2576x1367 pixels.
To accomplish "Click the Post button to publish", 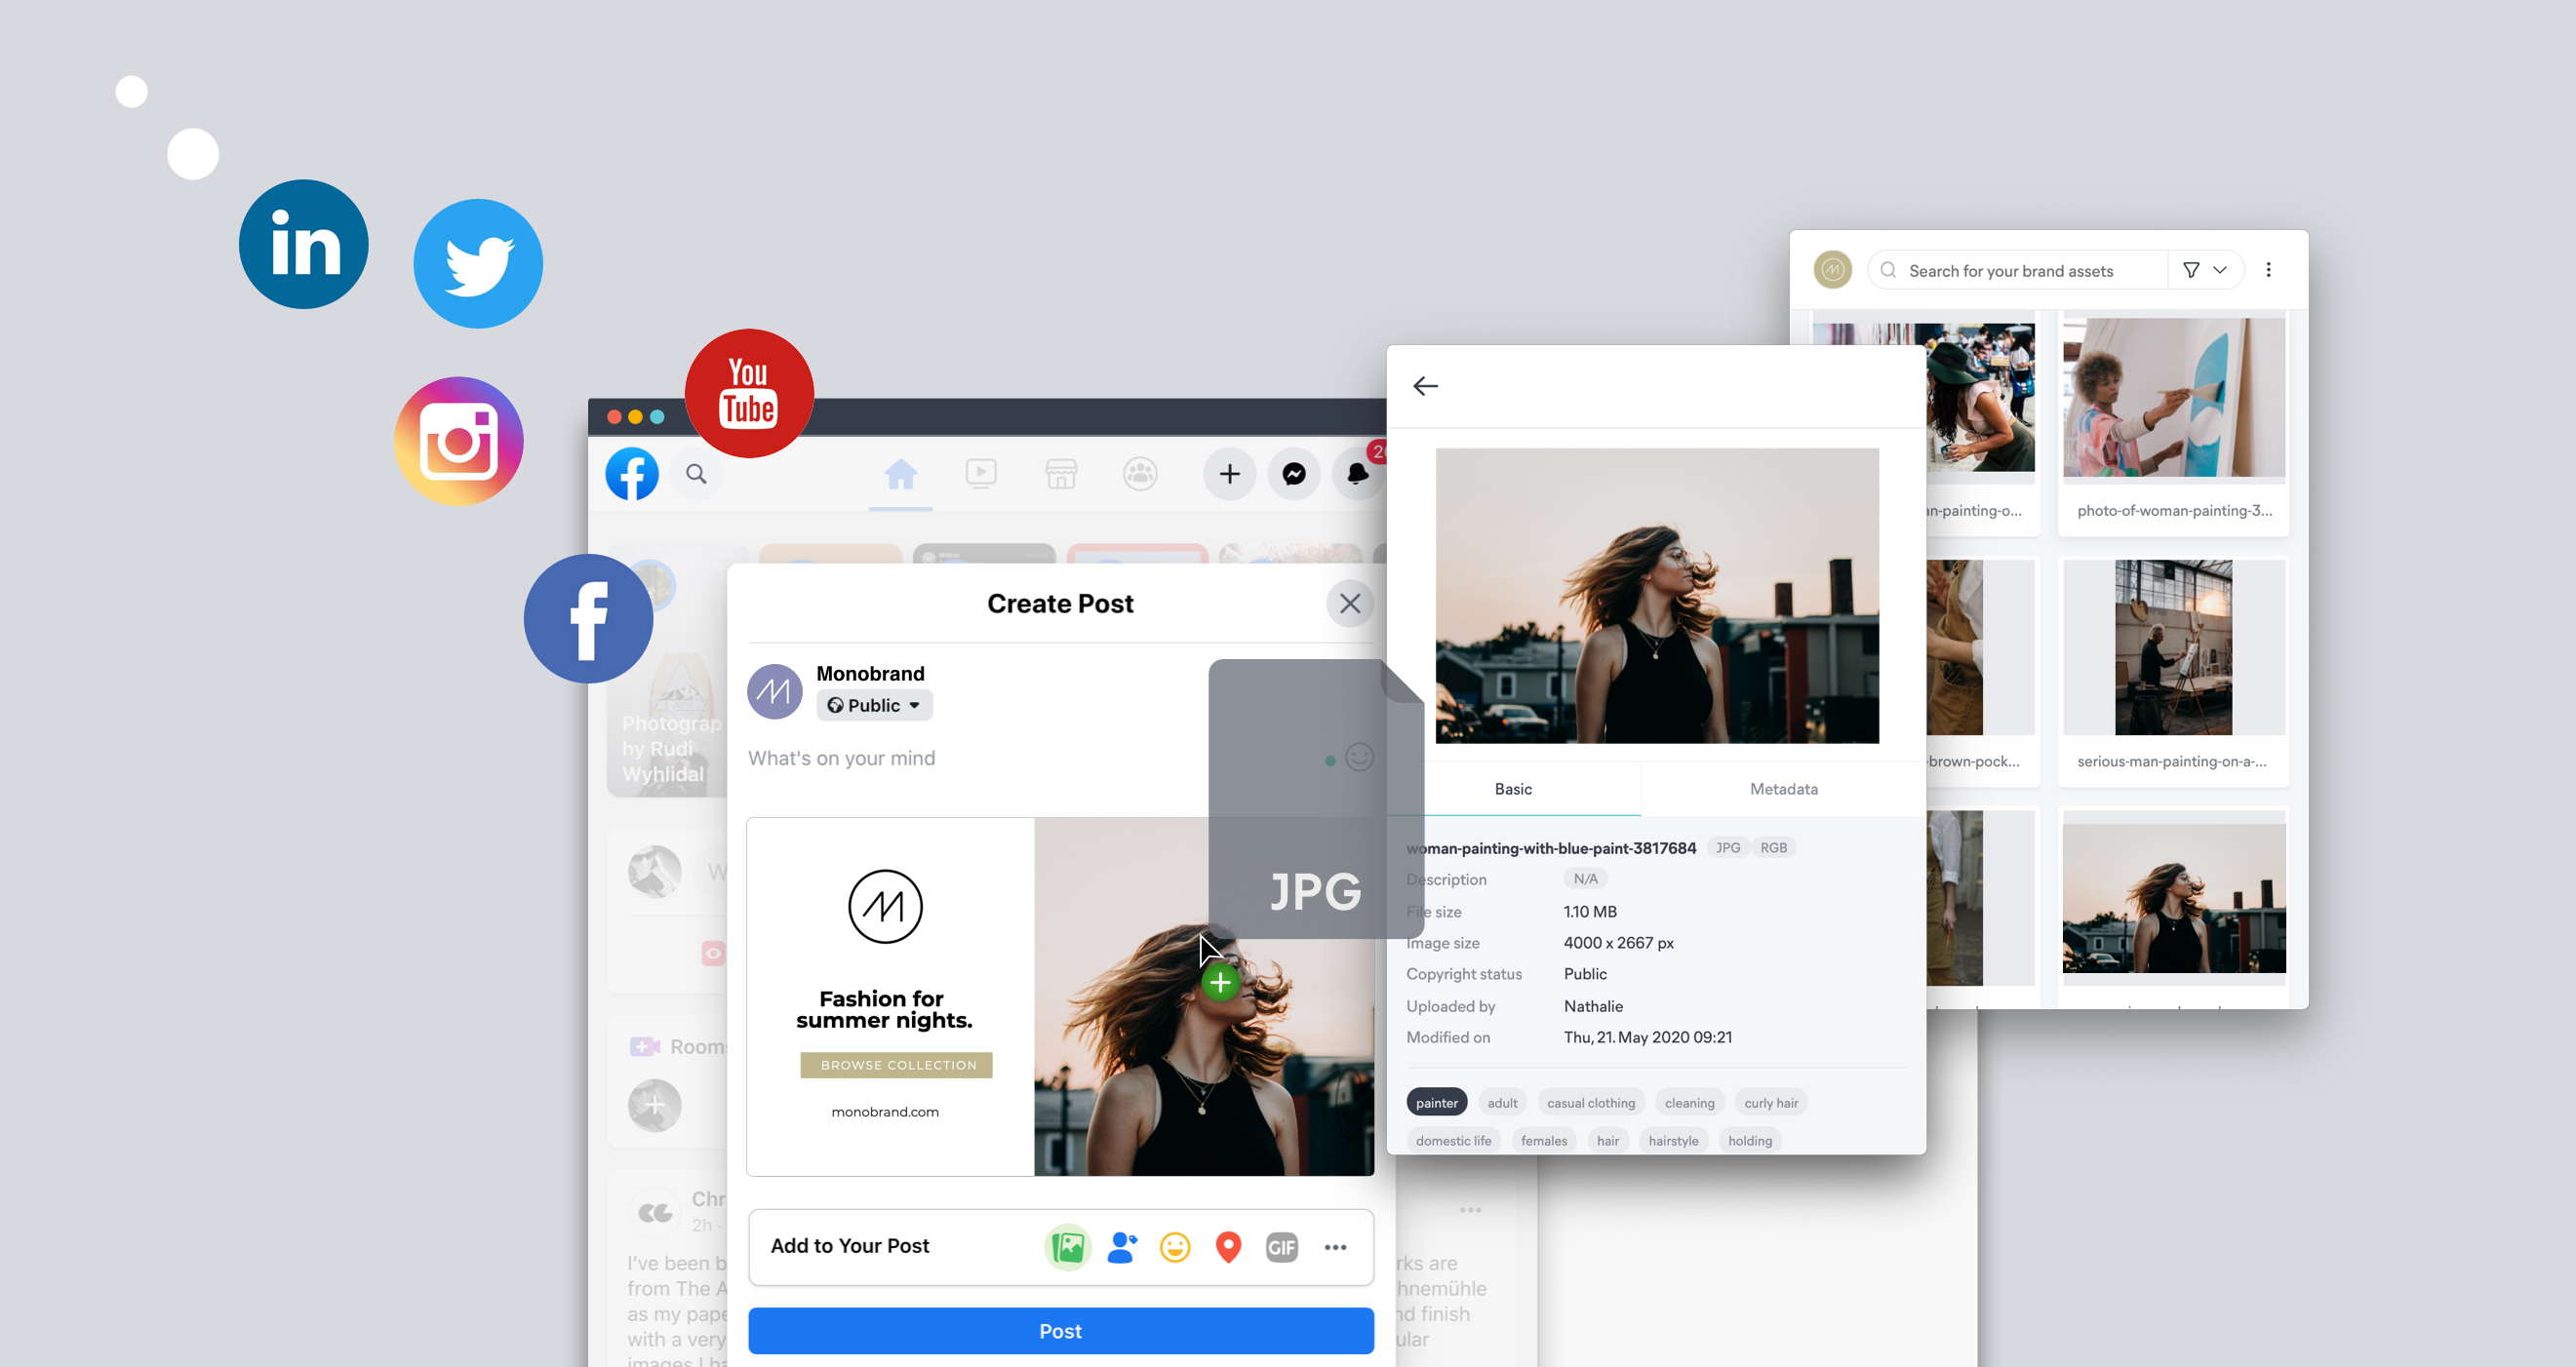I will coord(1061,1331).
